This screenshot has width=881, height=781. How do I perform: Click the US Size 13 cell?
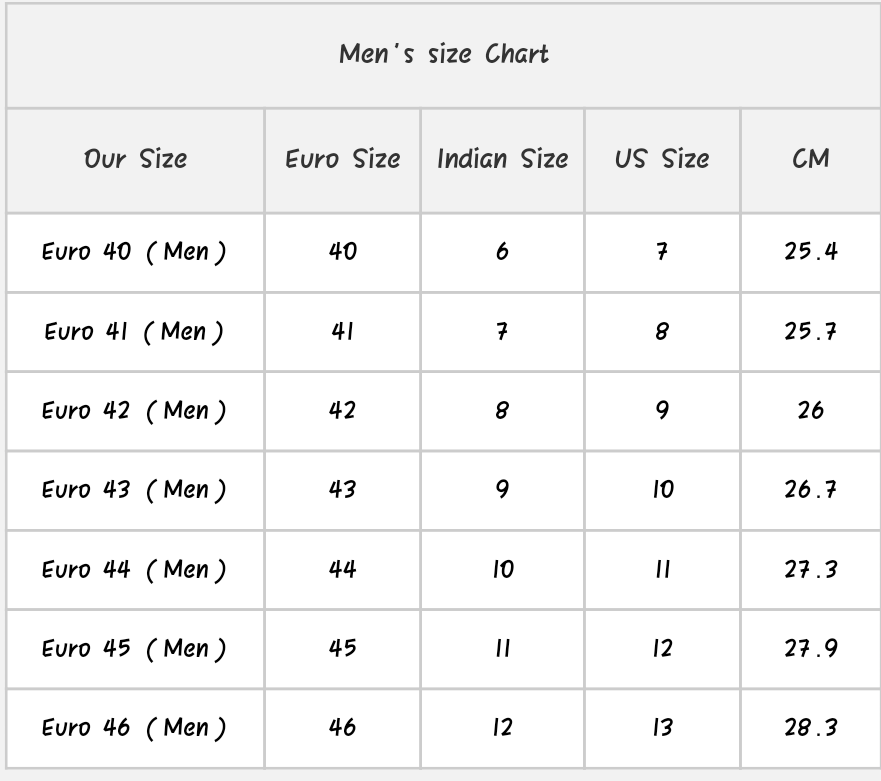[662, 727]
